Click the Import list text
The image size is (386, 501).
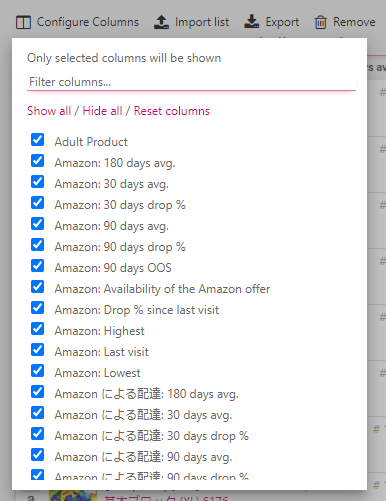coord(202,22)
